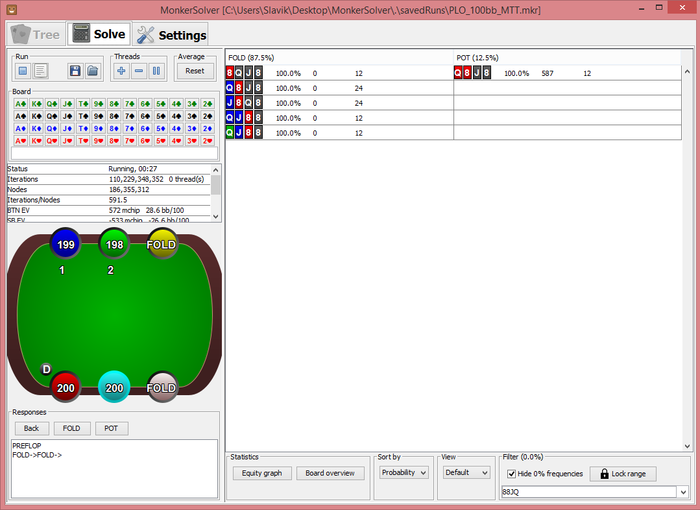Click the PREFLOP action history text area

coord(114,468)
